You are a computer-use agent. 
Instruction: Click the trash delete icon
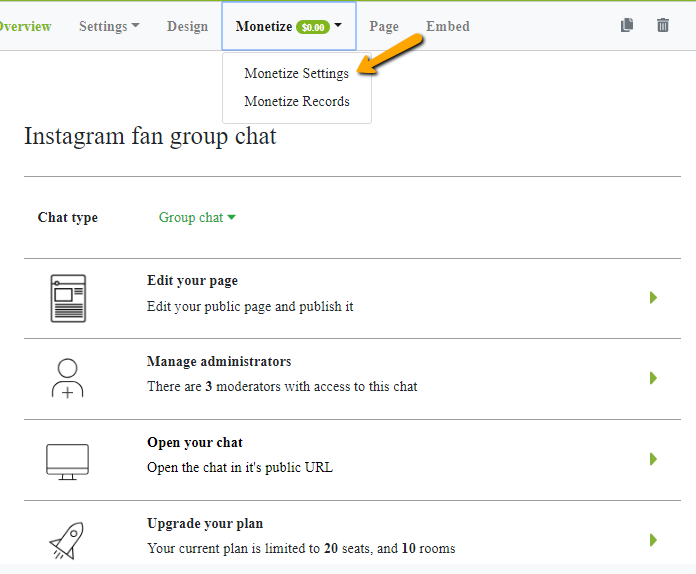click(x=663, y=25)
